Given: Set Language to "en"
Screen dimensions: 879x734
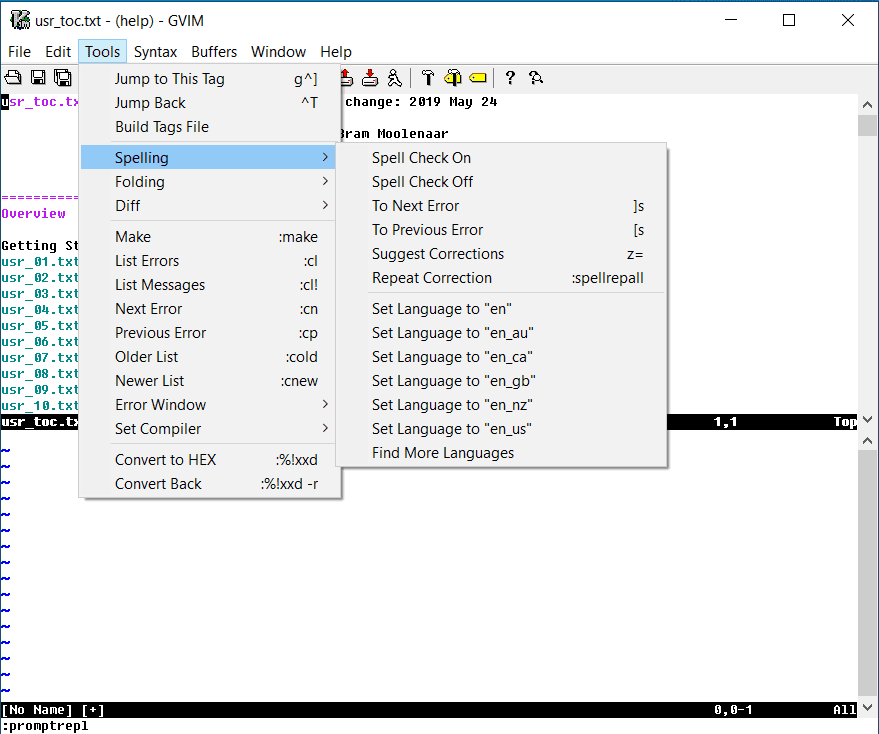Looking at the screenshot, I should [x=501, y=309].
